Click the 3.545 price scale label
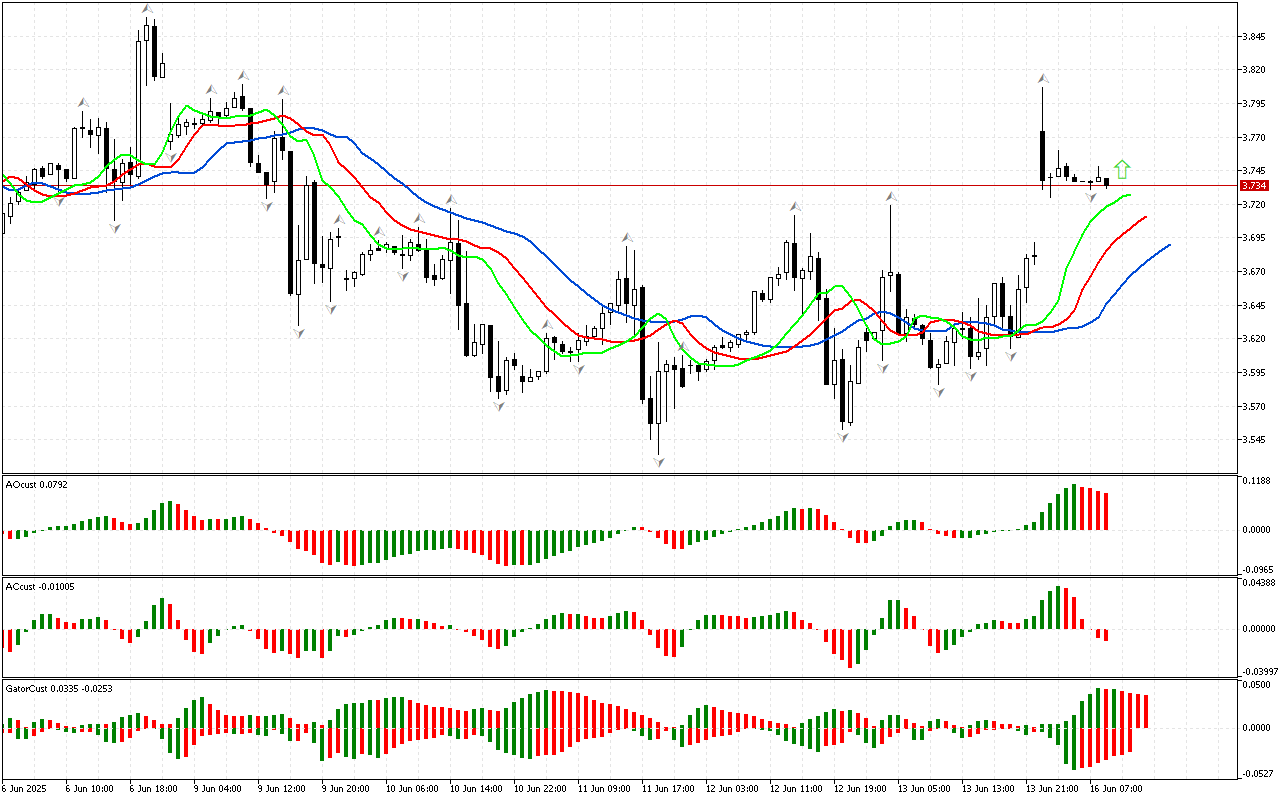This screenshot has height=800, width=1280. tap(1256, 440)
